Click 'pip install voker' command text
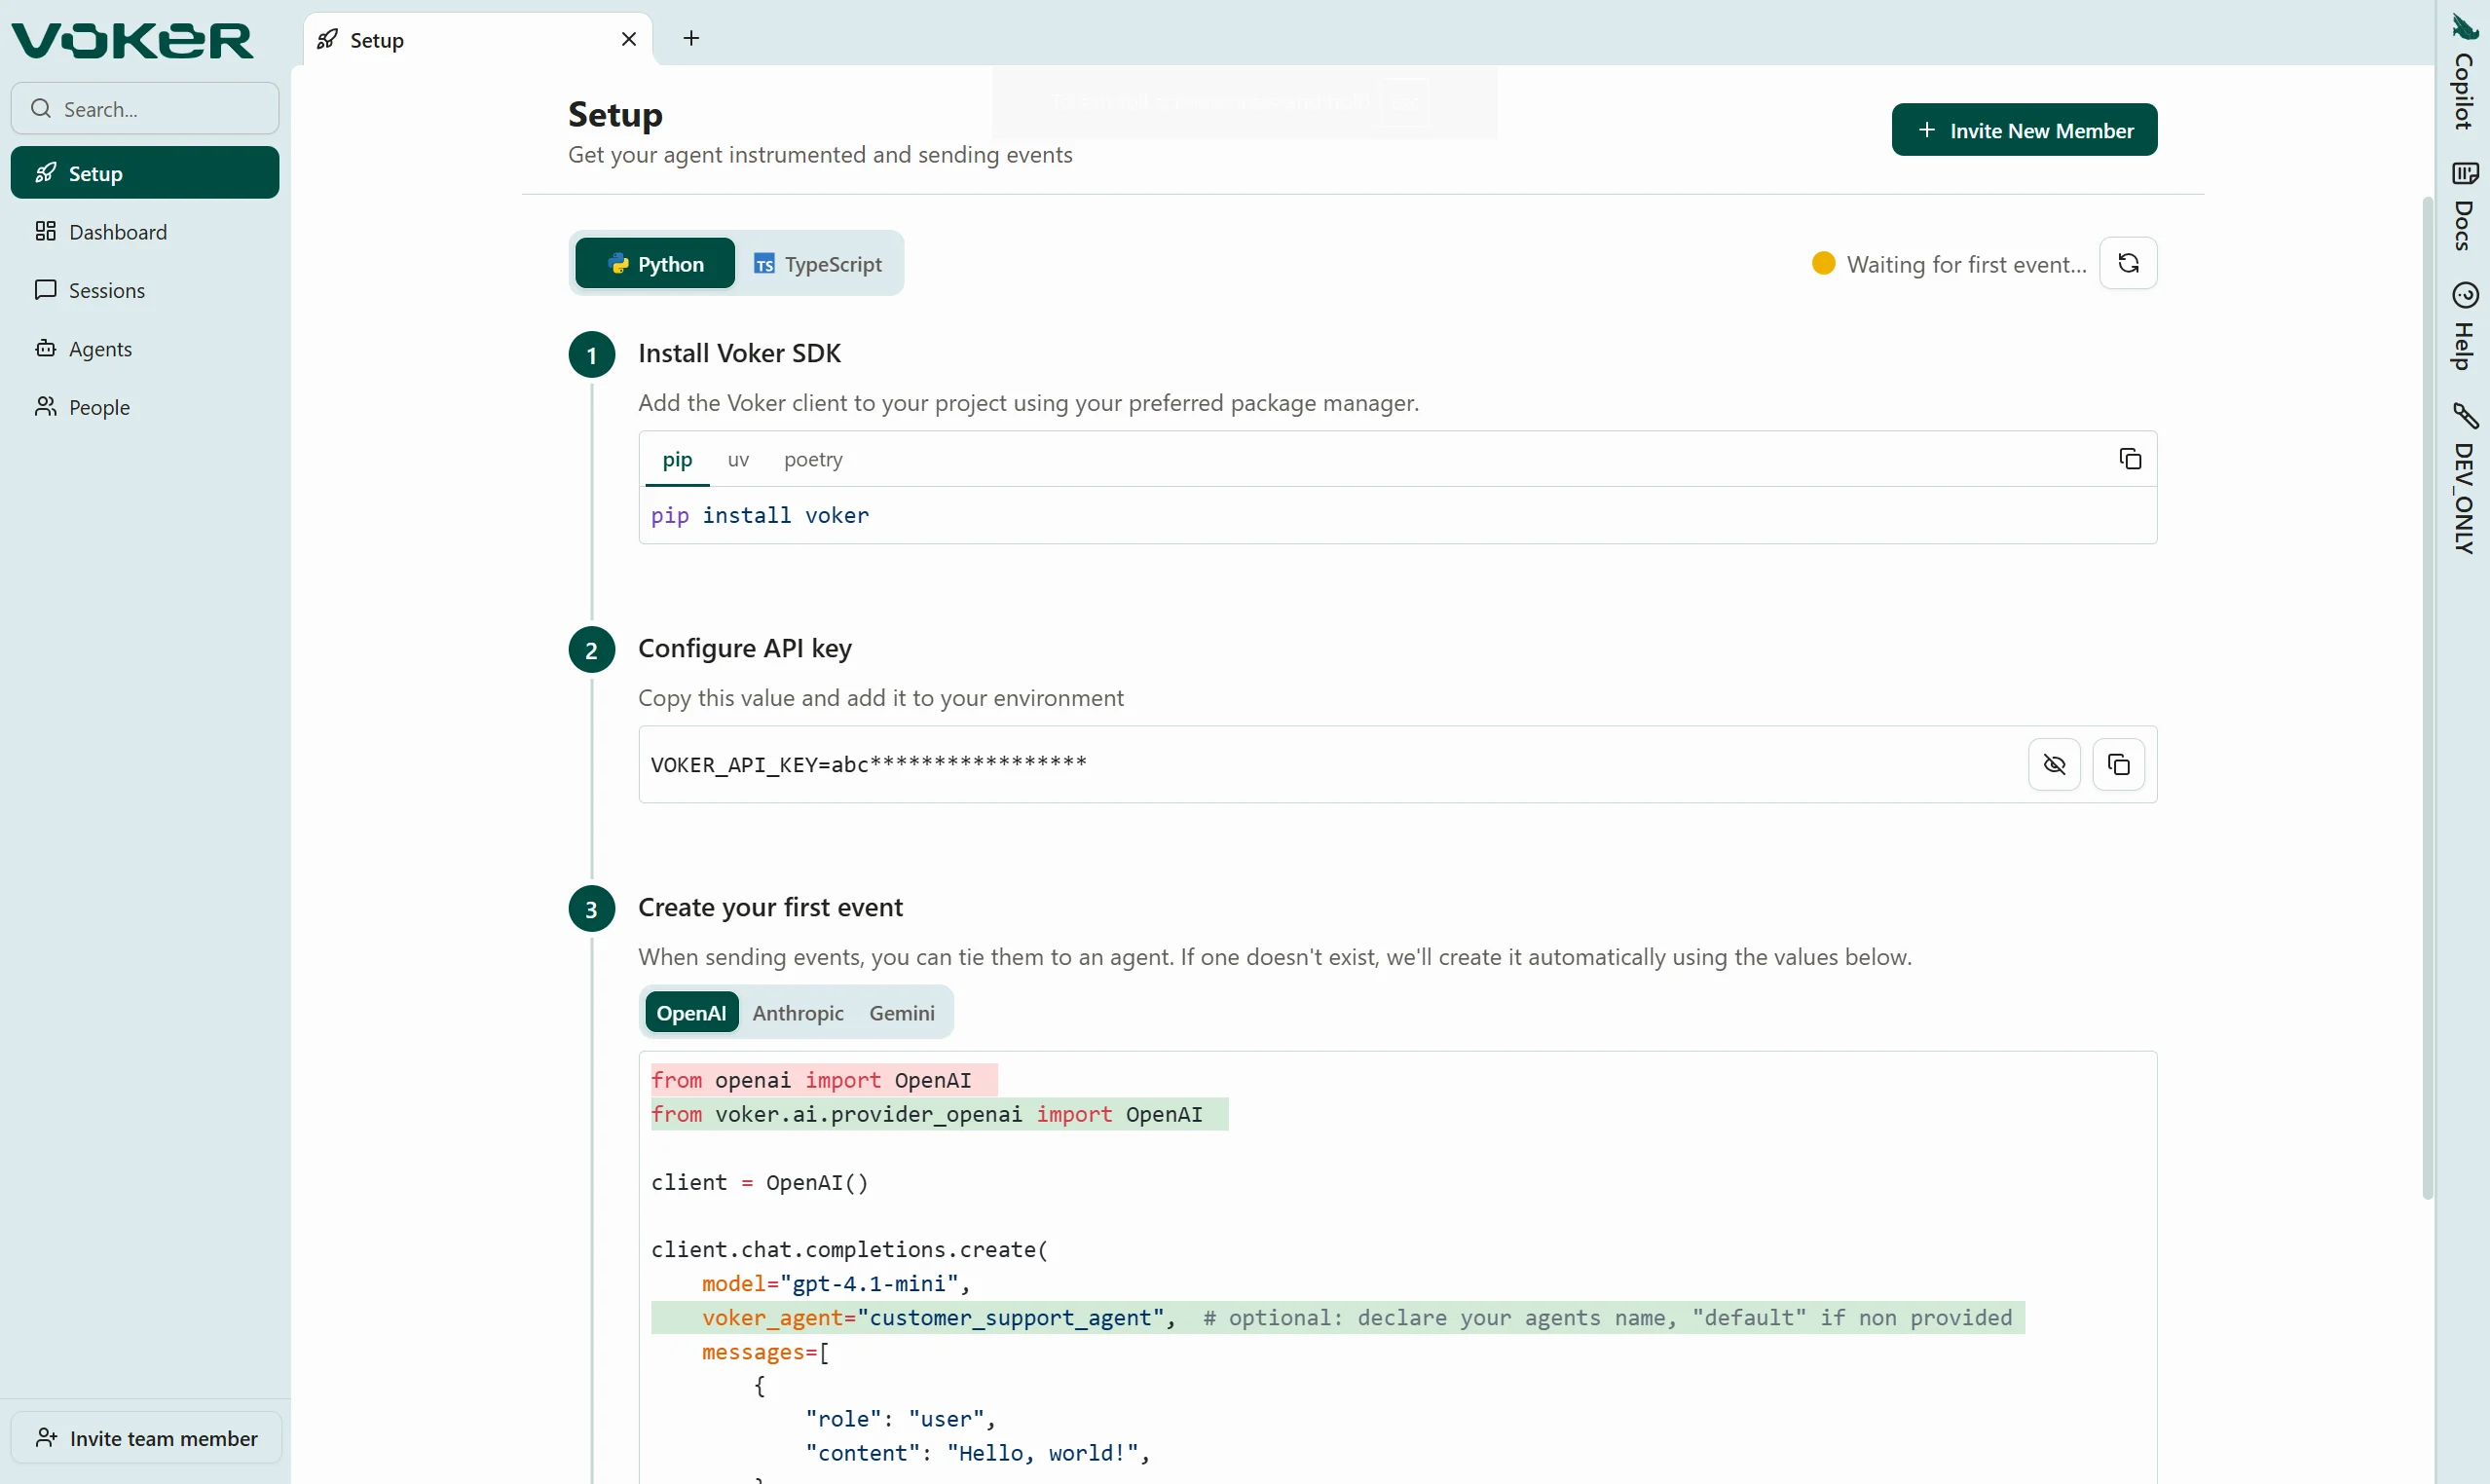This screenshot has width=2490, height=1484. [760, 516]
